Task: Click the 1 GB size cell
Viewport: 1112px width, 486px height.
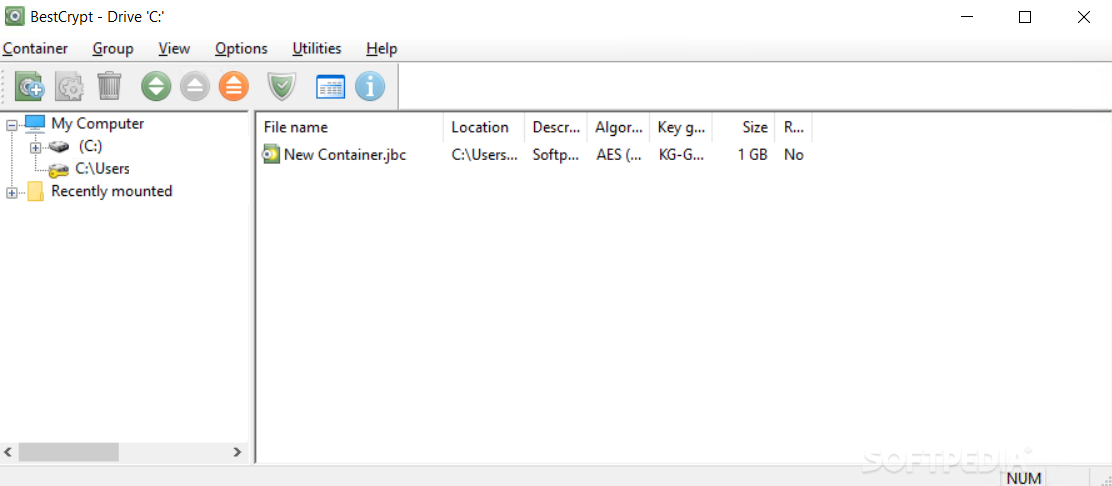Action: (752, 154)
